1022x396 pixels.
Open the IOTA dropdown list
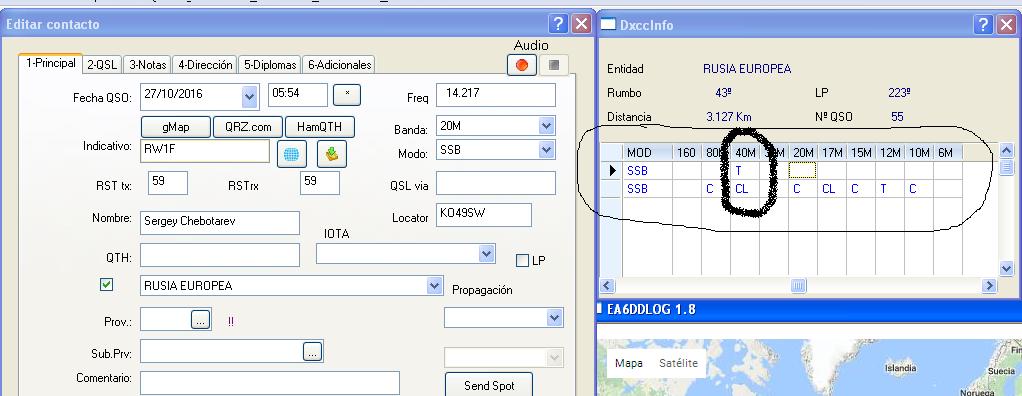486,253
